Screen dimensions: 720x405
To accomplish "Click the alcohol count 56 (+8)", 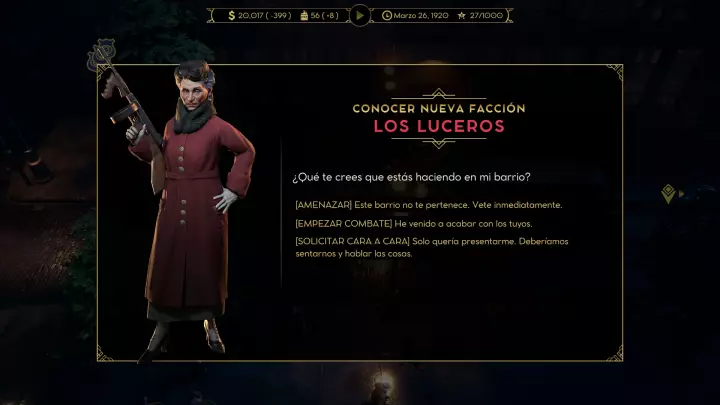I will (324, 16).
